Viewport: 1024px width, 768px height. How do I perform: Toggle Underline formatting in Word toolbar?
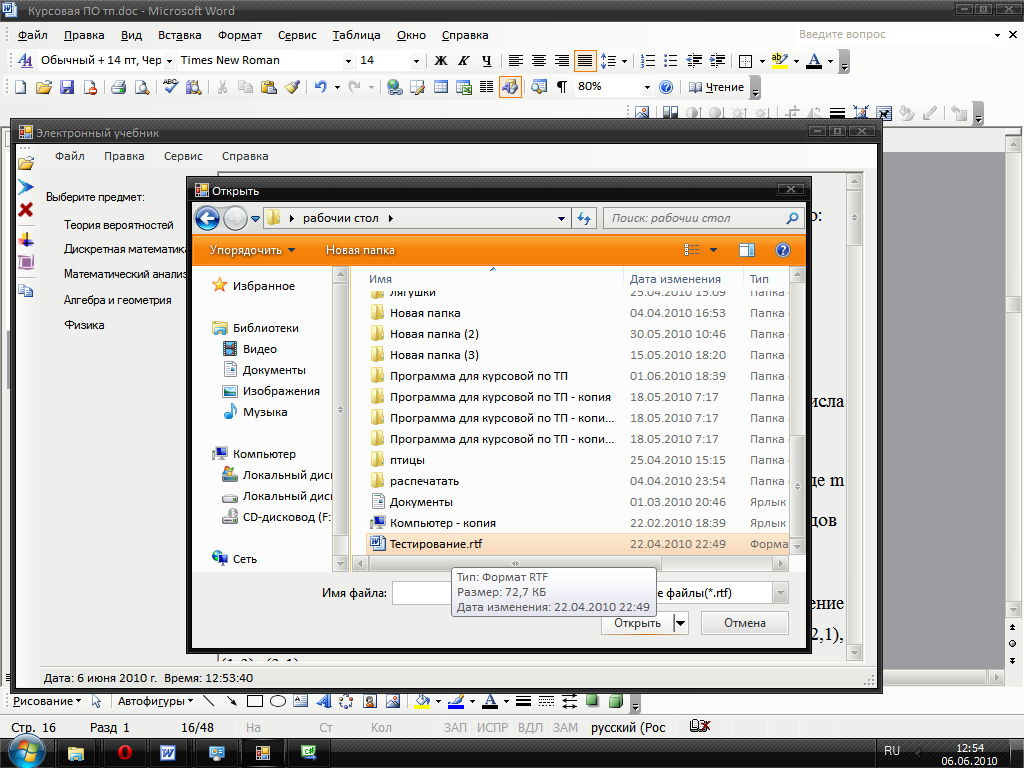pos(487,61)
